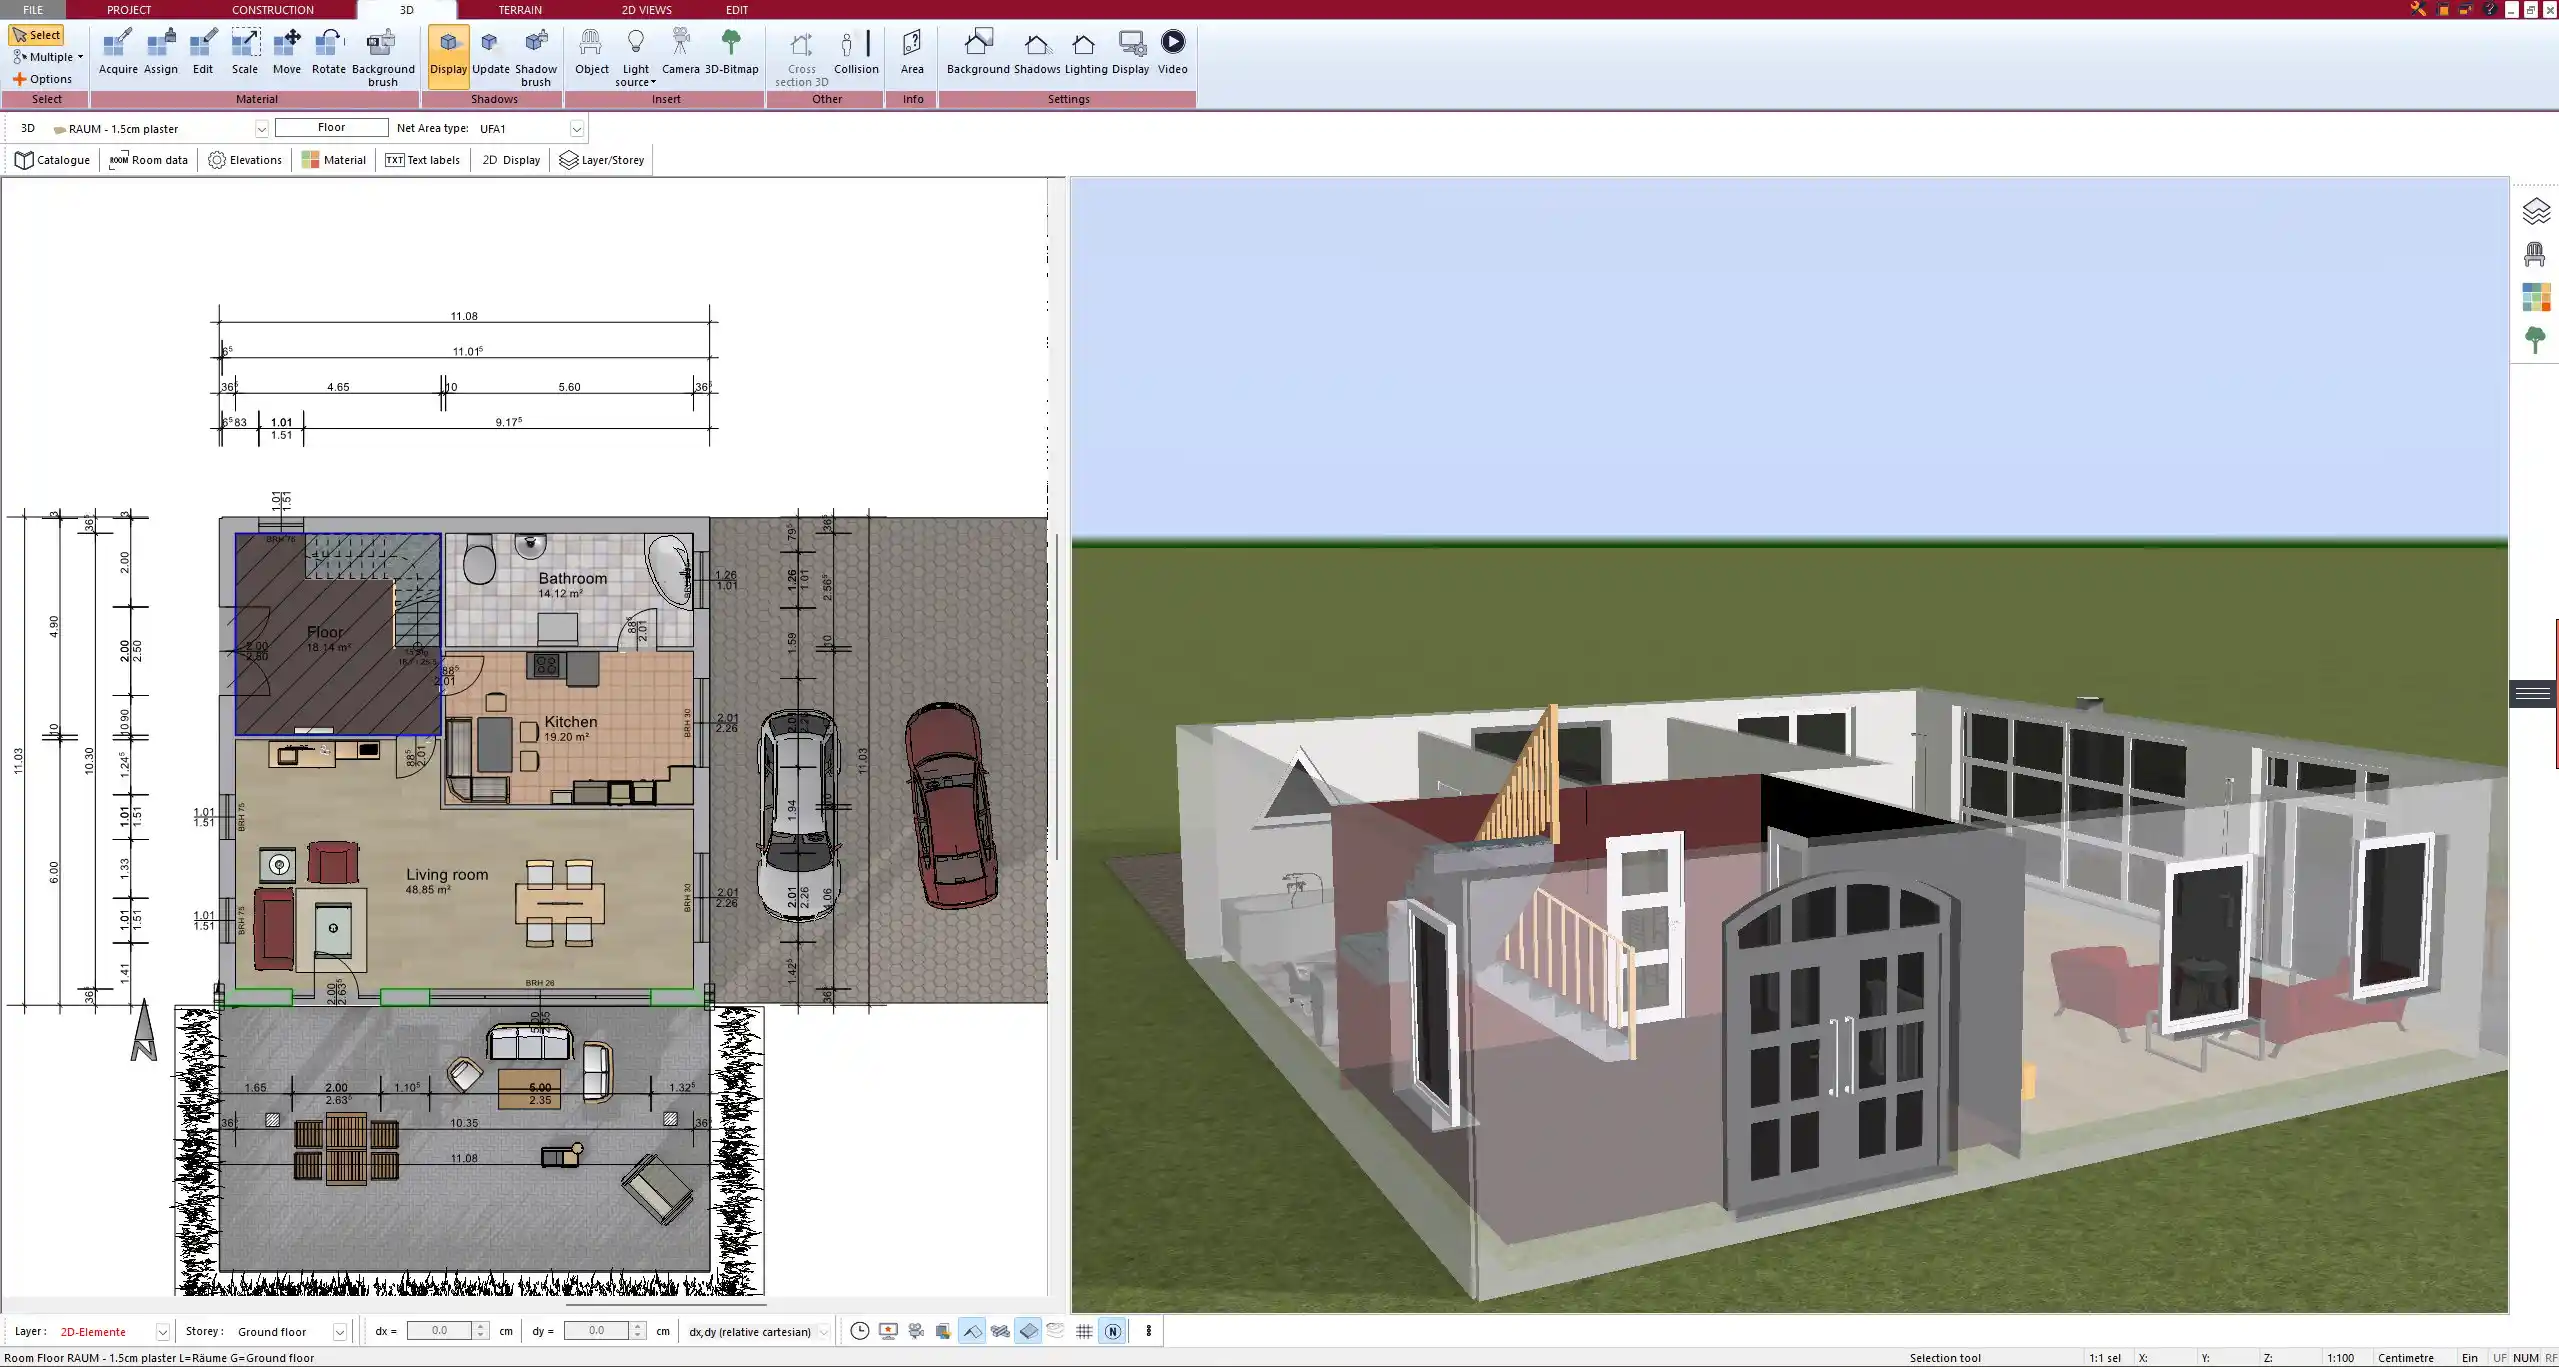2559x1367 pixels.
Task: Toggle the floor plane icon in bottom toolbar
Action: [1028, 1331]
